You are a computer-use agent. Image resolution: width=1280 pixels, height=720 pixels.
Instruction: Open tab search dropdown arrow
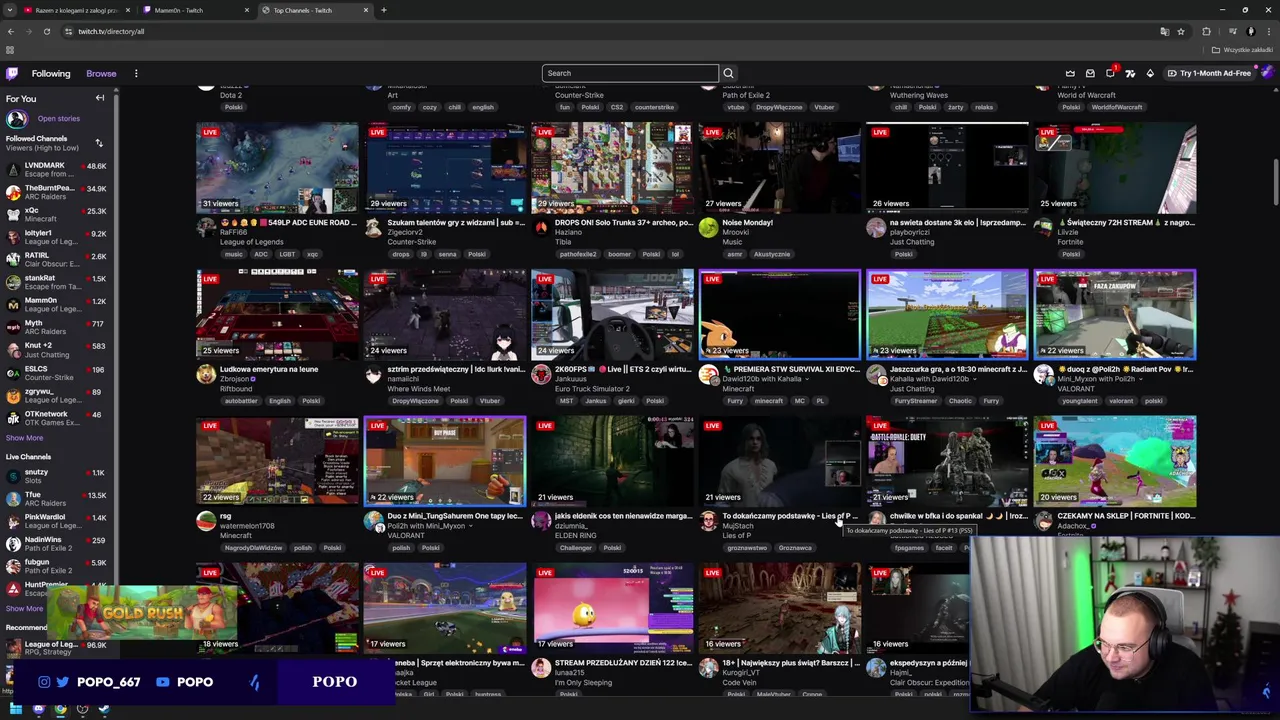[x=8, y=10]
